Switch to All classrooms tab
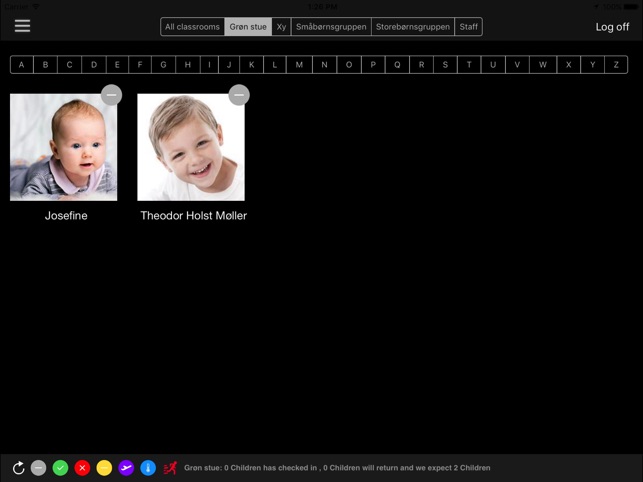The image size is (643, 482). pyautogui.click(x=192, y=27)
